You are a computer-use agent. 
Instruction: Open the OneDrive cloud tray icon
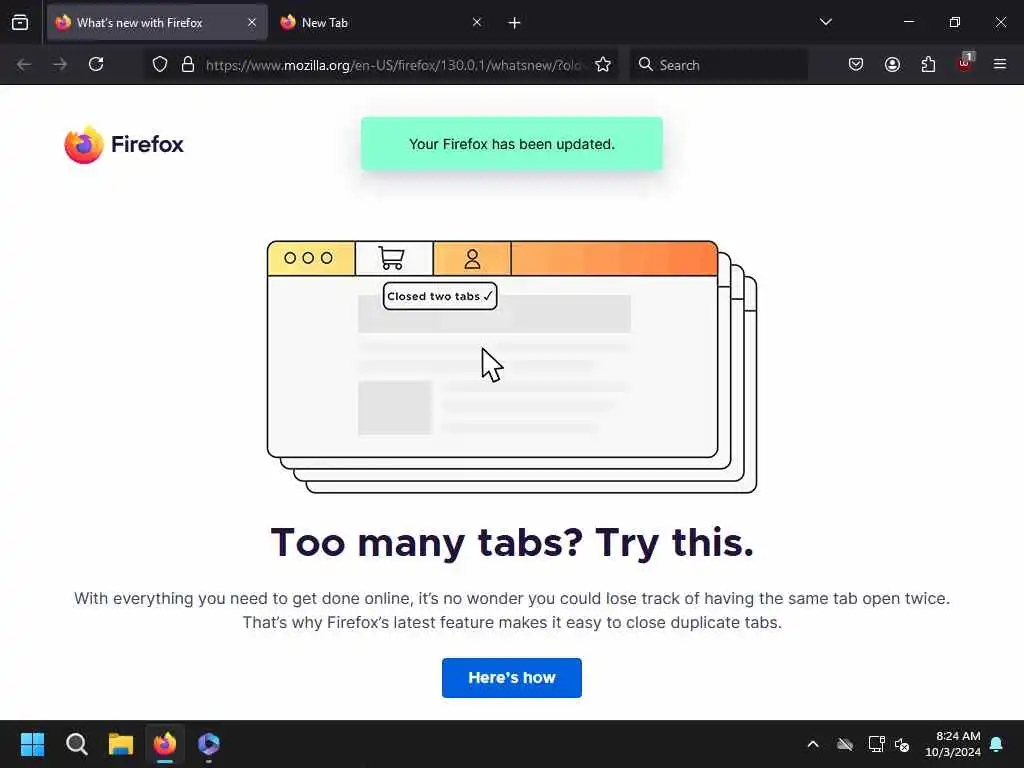[845, 744]
